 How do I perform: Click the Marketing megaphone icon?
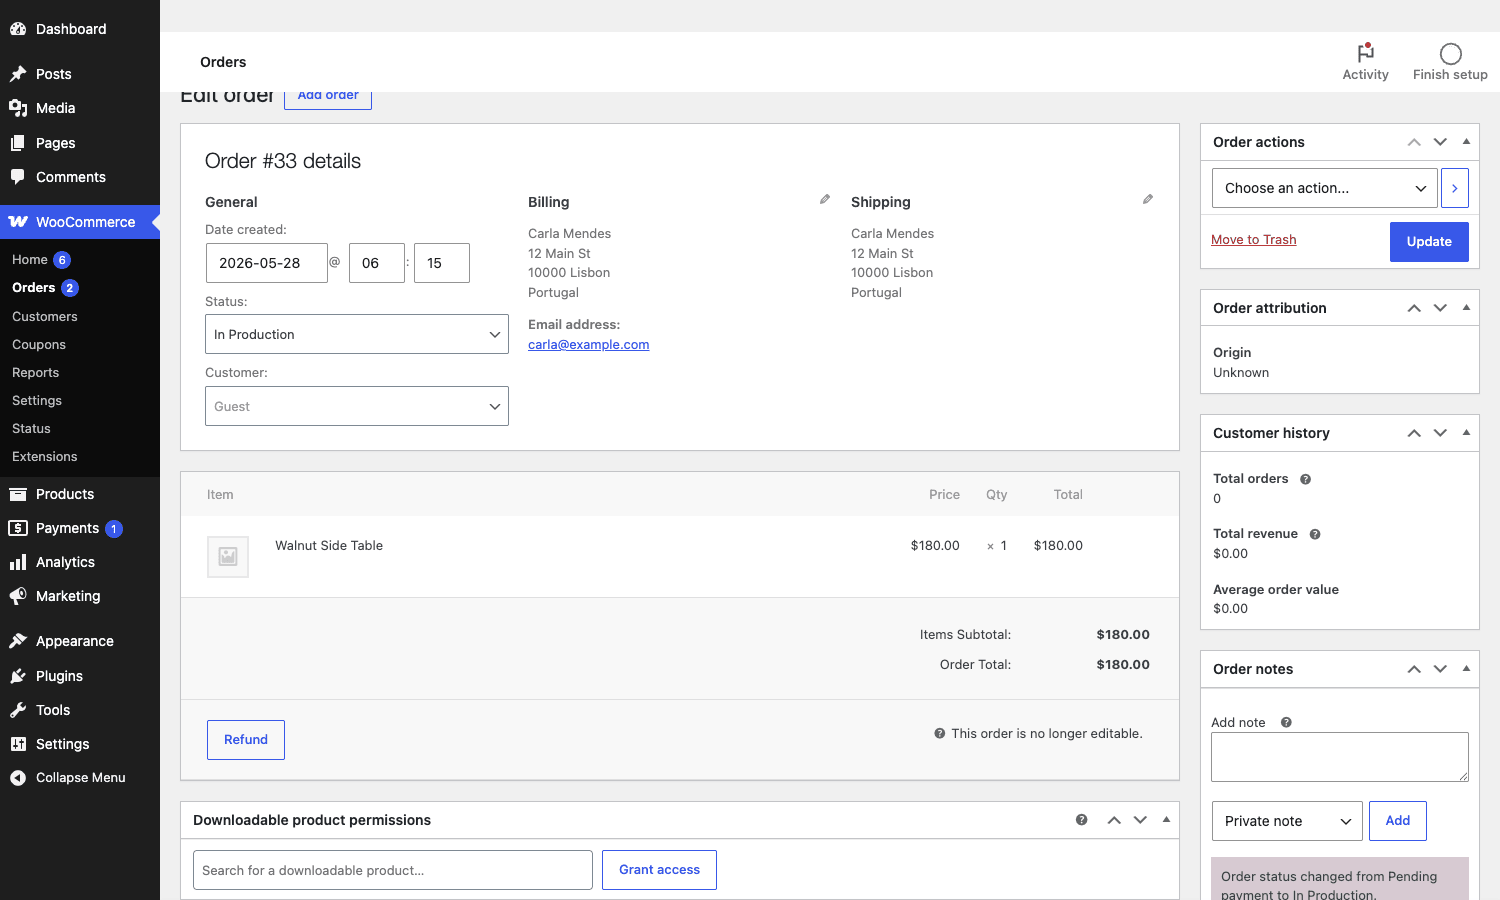click(x=18, y=596)
